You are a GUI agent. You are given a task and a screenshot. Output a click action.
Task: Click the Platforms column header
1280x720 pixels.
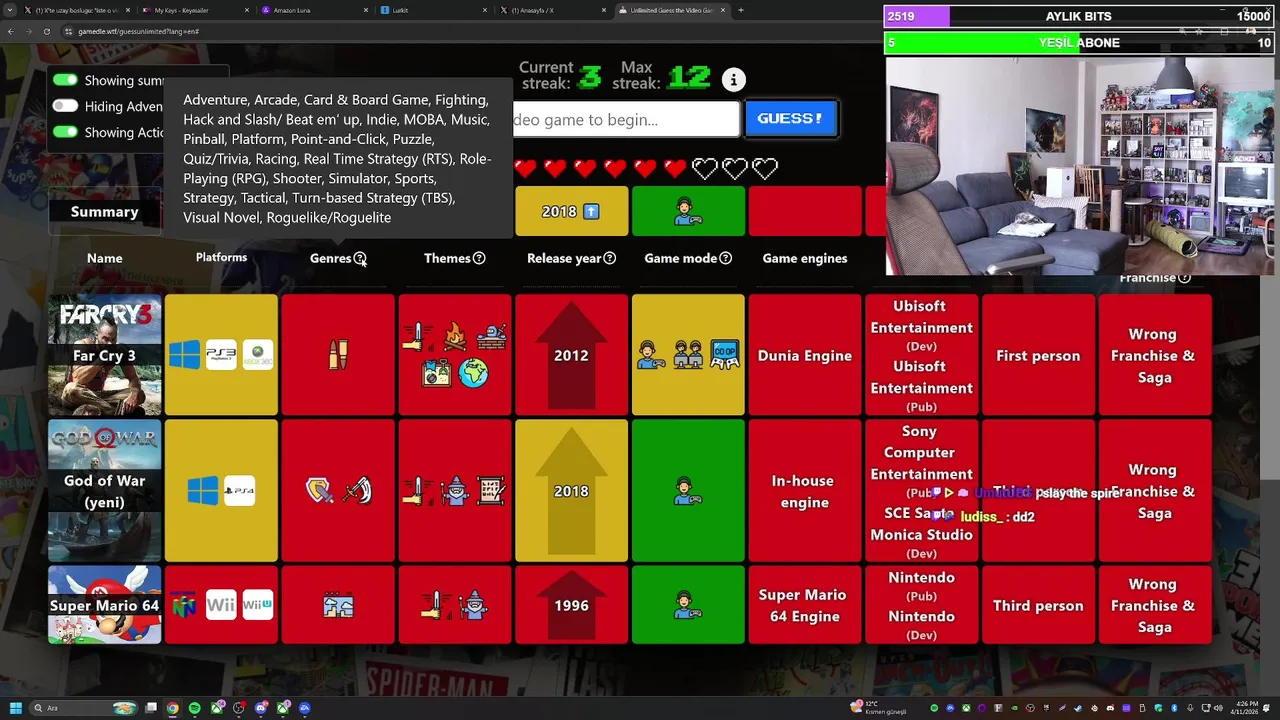click(221, 257)
